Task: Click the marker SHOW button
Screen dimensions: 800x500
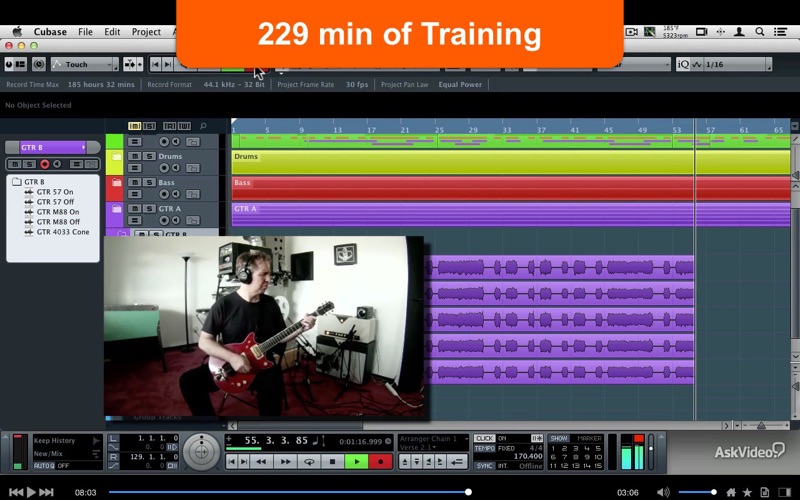Action: click(x=559, y=438)
